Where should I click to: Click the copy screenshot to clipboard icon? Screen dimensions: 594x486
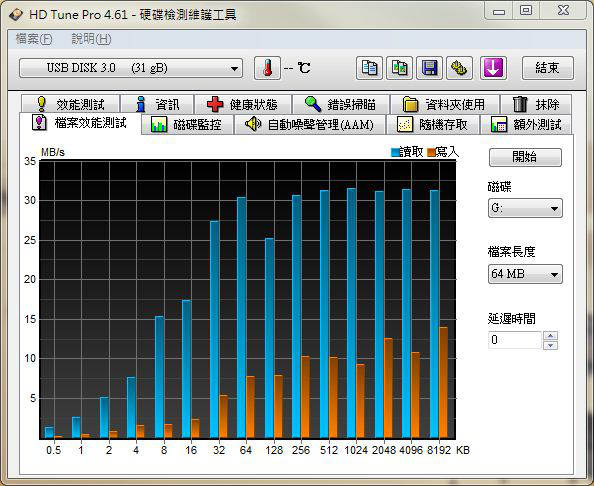[x=399, y=68]
